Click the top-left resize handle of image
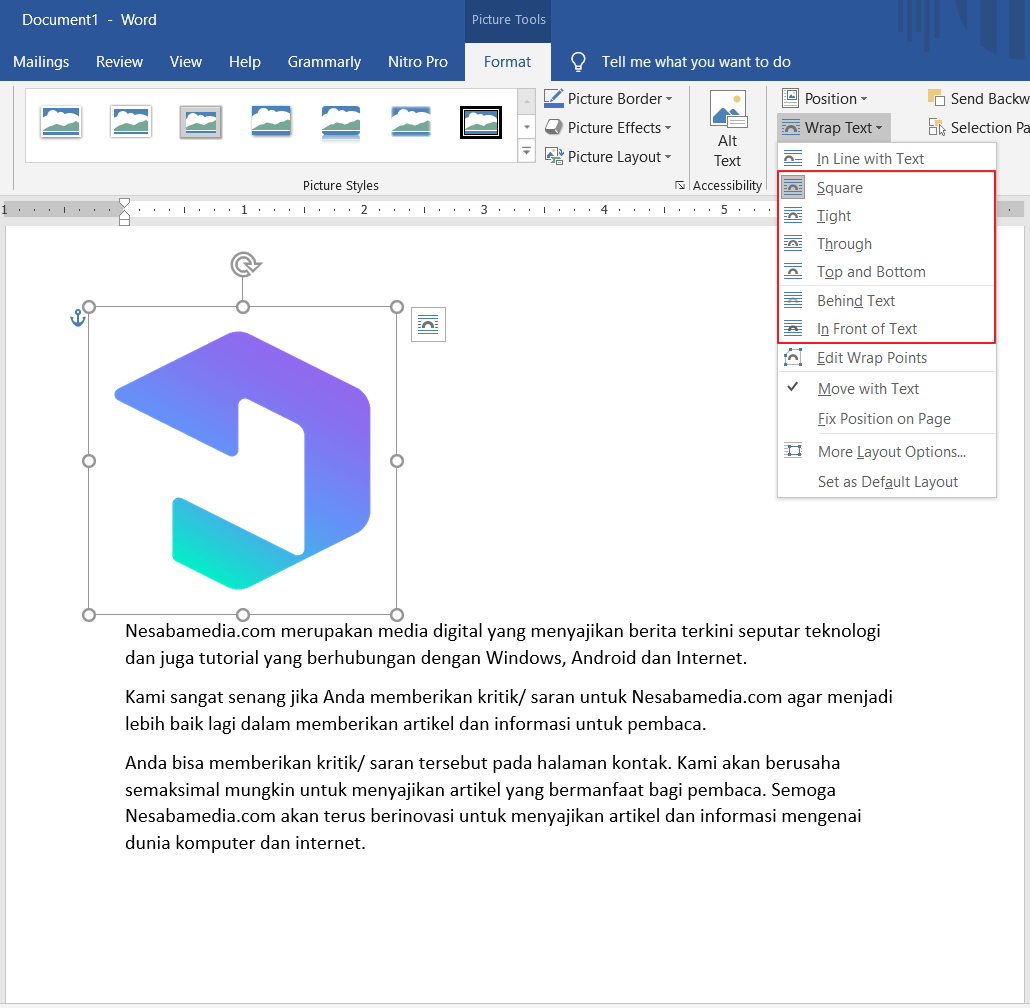The height and width of the screenshot is (1008, 1030). coord(89,307)
